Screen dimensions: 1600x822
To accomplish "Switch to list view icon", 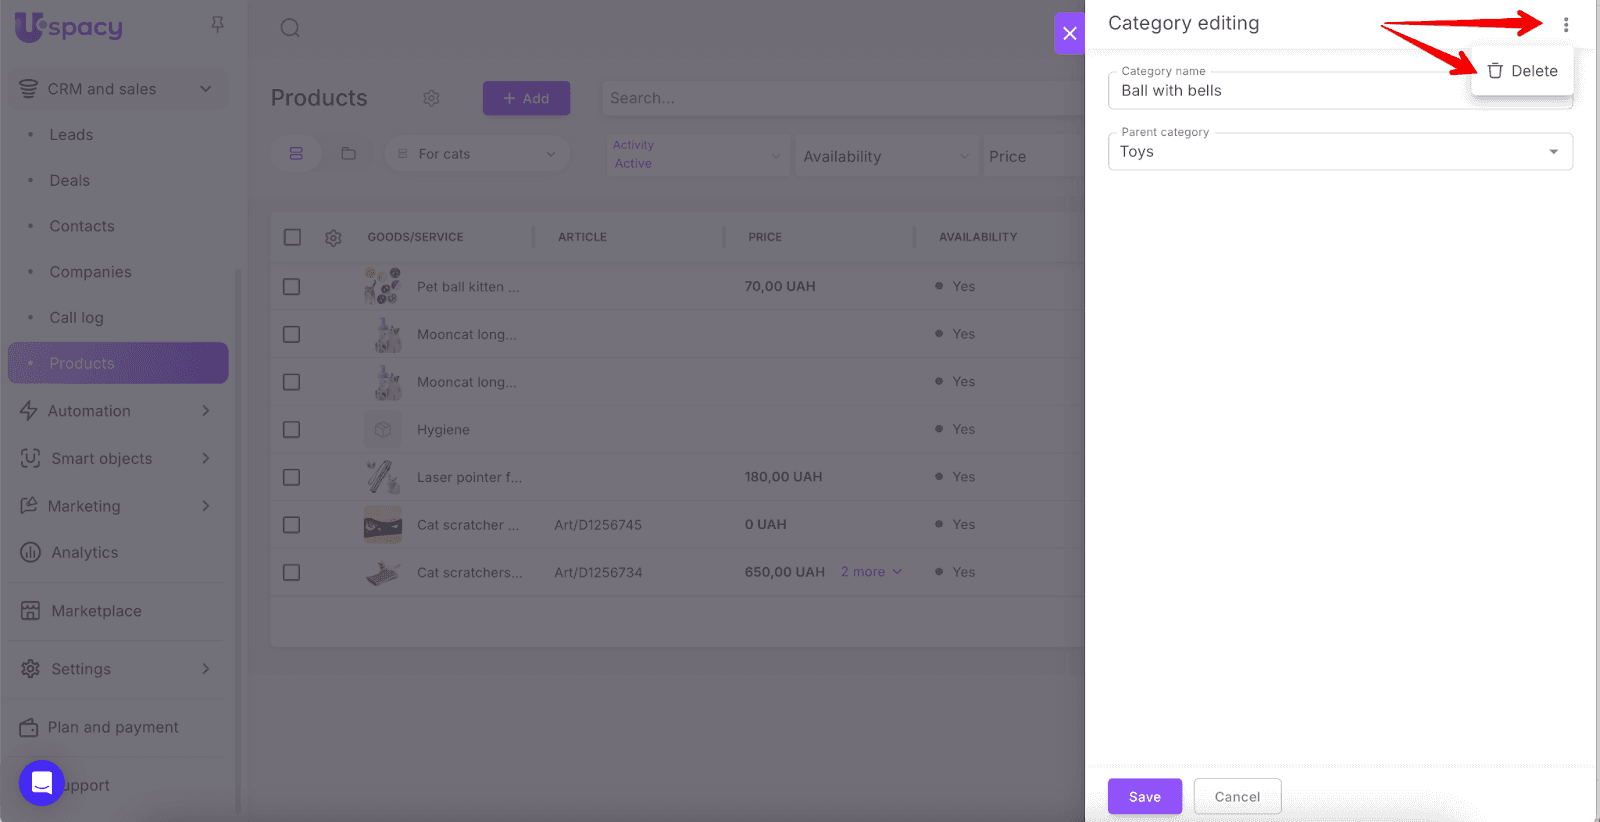I will pyautogui.click(x=296, y=154).
